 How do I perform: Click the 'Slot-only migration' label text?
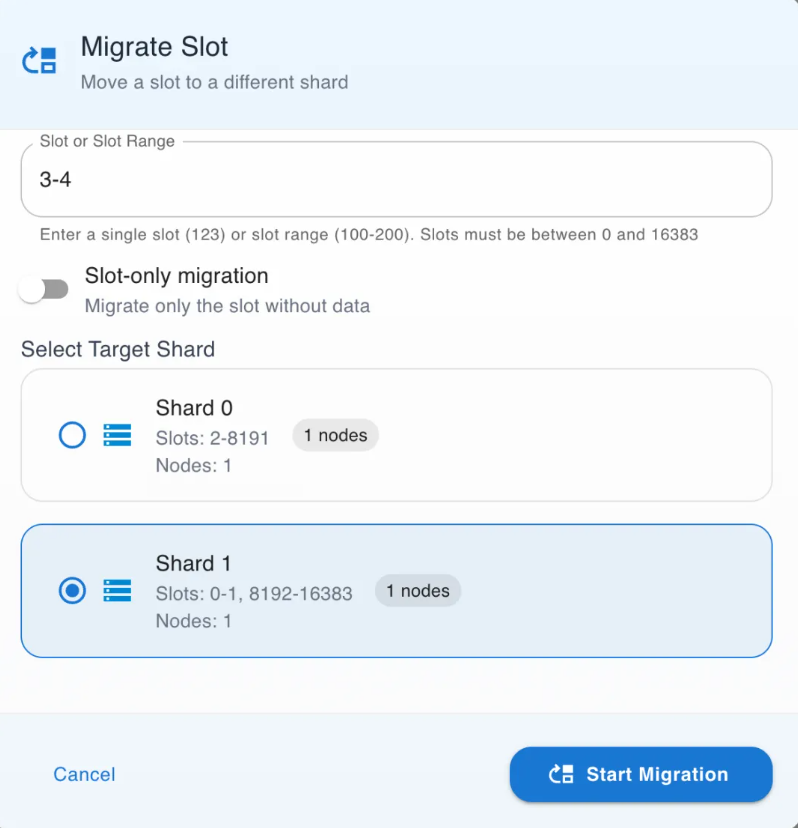point(176,276)
